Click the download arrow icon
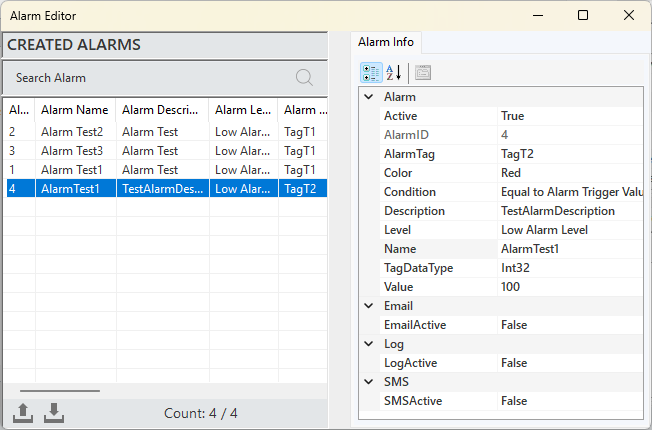The width and height of the screenshot is (652, 430). (54, 413)
